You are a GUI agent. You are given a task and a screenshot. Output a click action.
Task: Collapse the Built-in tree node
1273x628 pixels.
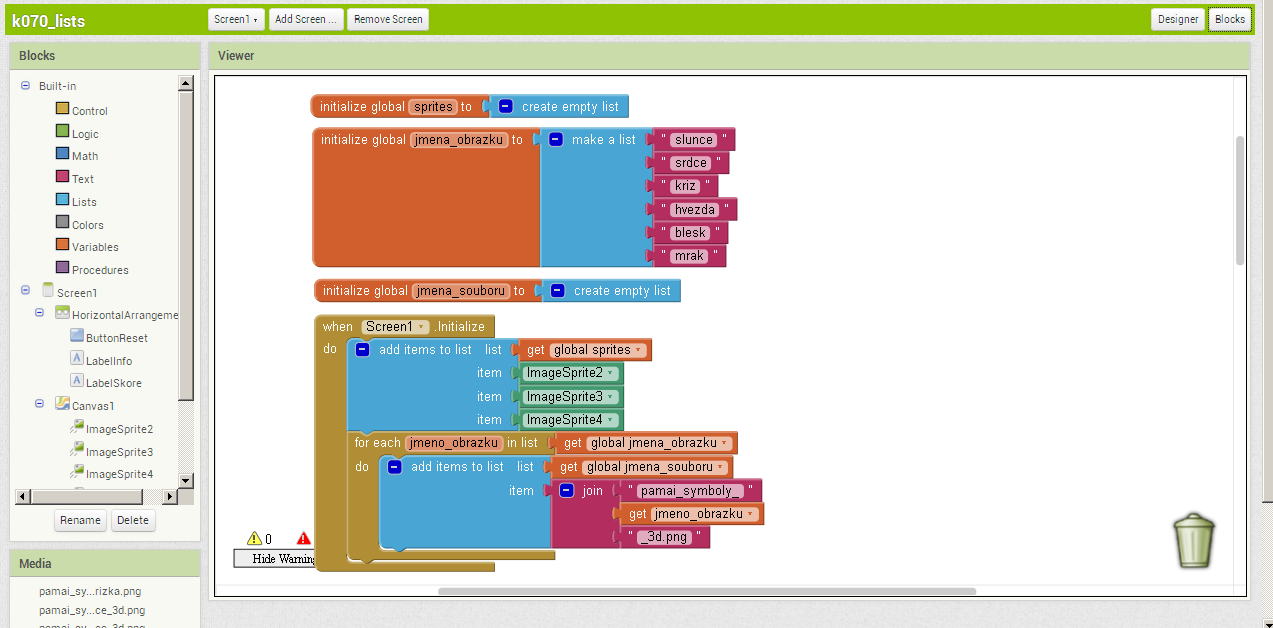click(25, 86)
